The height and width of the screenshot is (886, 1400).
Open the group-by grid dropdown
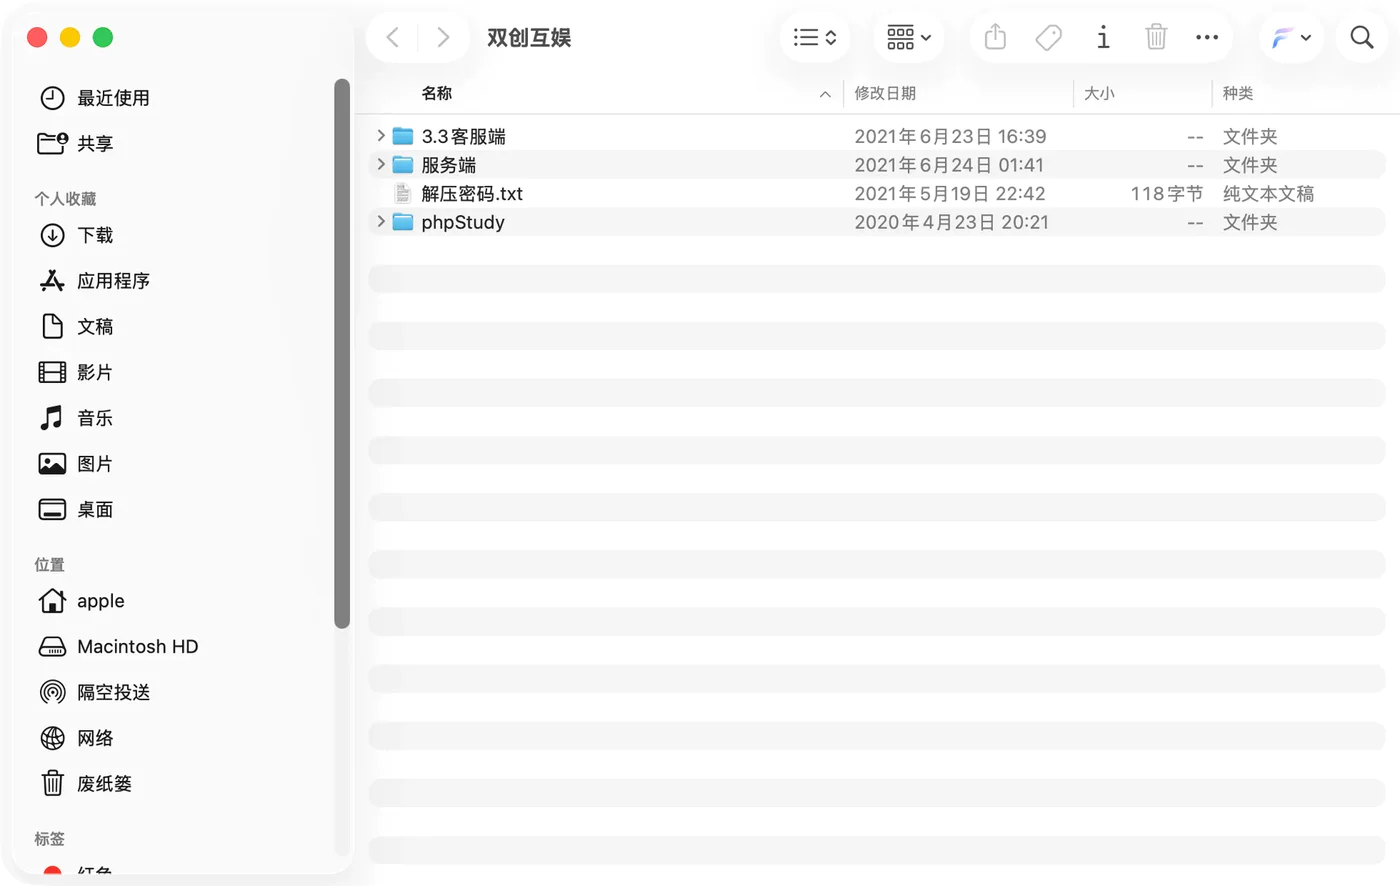[909, 38]
